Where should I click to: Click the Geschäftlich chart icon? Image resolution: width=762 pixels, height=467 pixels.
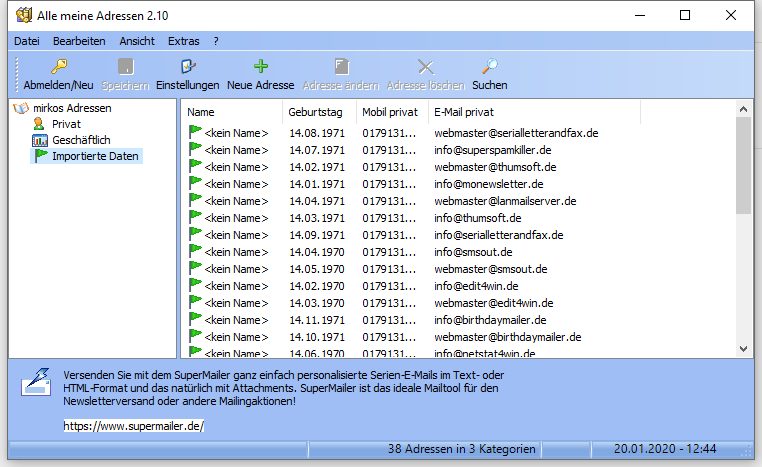coord(39,140)
